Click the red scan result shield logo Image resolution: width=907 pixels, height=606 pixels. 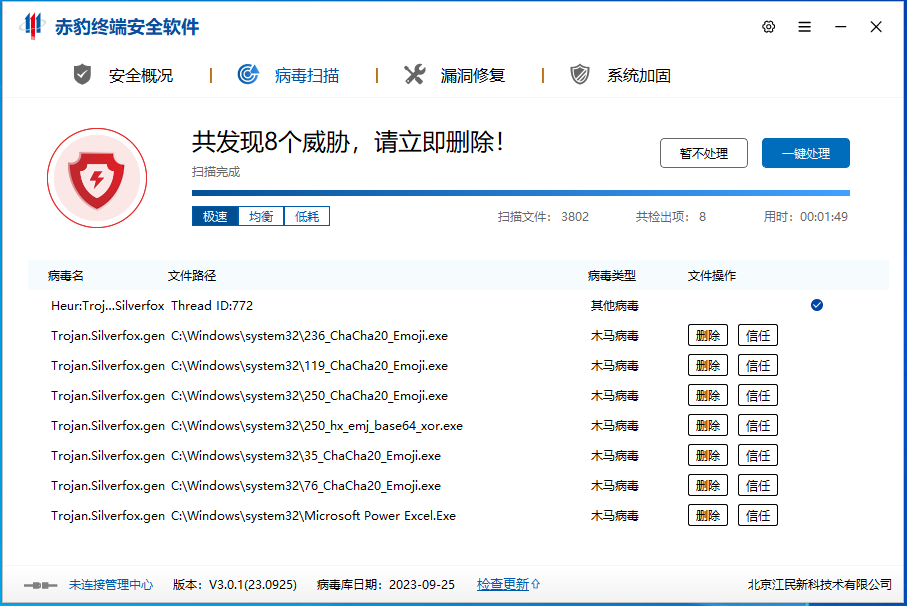pos(97,176)
